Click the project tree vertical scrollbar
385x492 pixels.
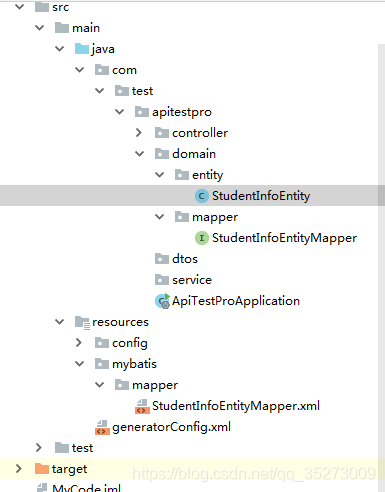(381, 267)
